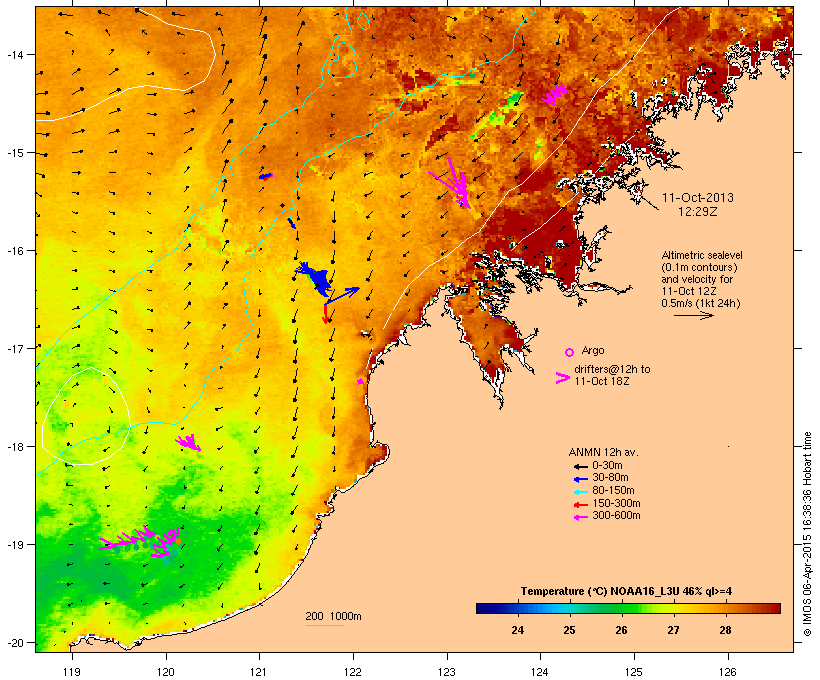Click the '80-150m' depth label
The width and height of the screenshot is (820, 680).
[613, 491]
